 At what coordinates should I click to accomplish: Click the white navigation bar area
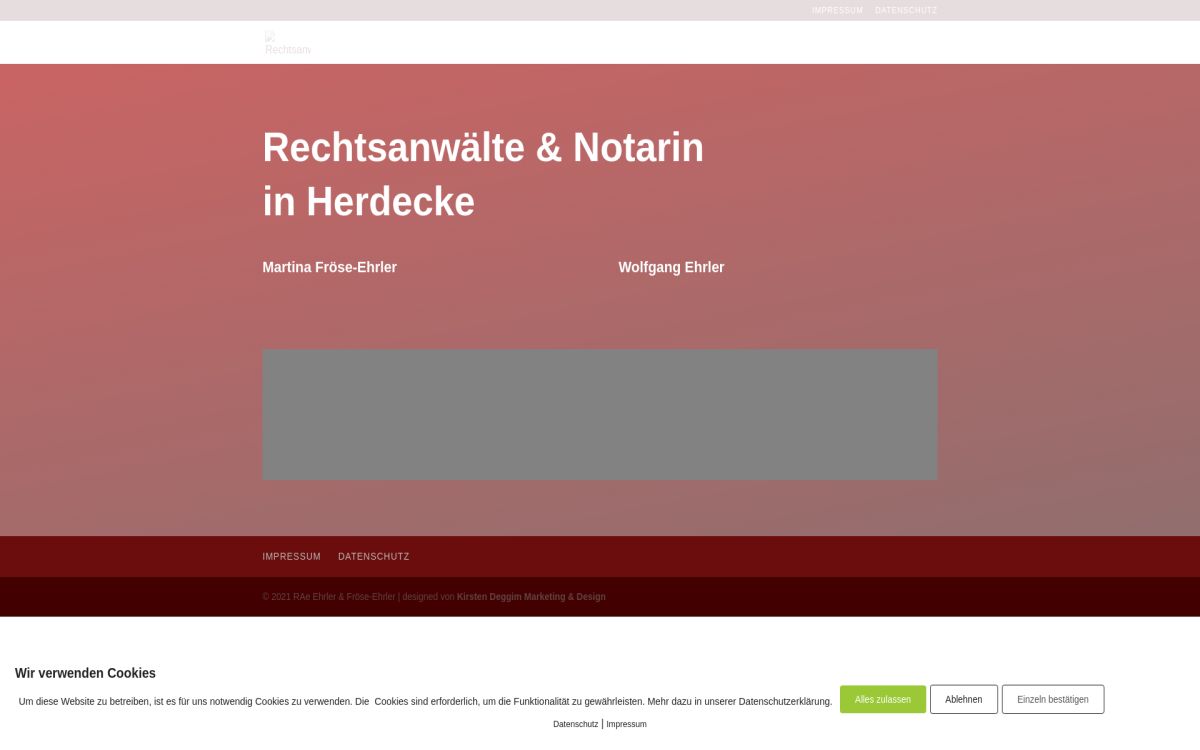point(700,42)
